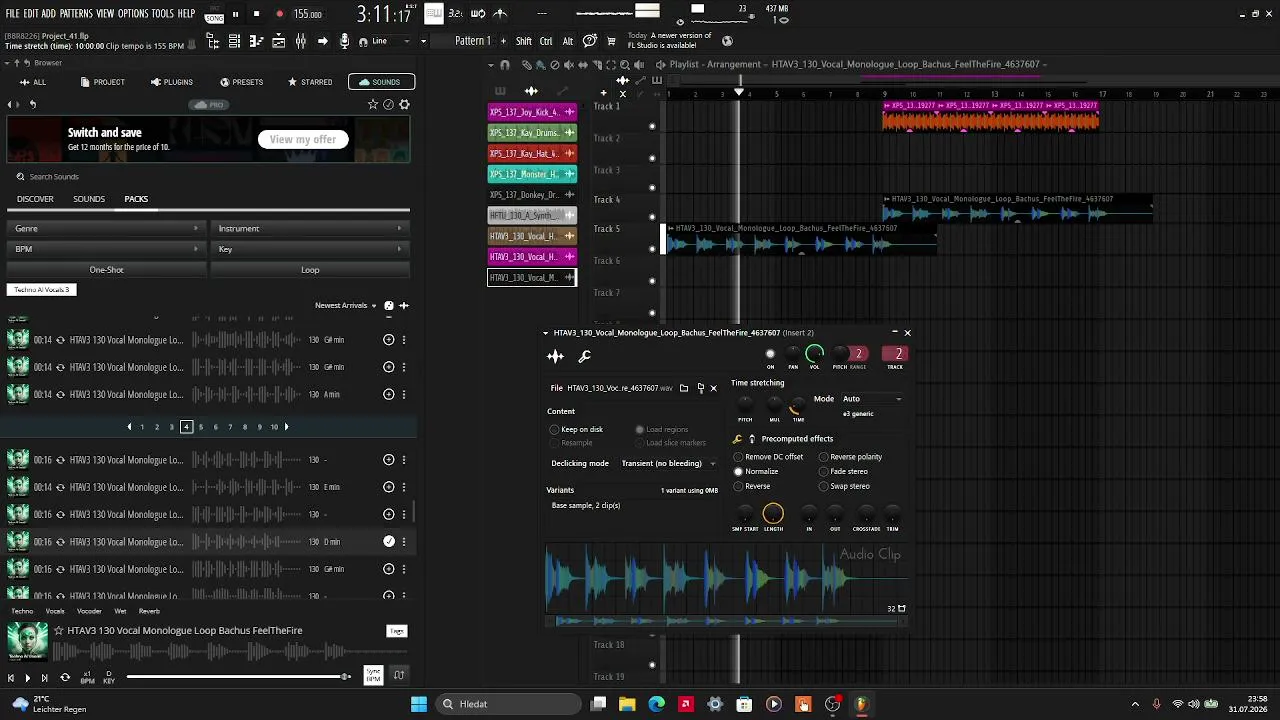Viewport: 1280px width, 720px height.
Task: Click the star favorites icon in browser header
Action: (373, 104)
